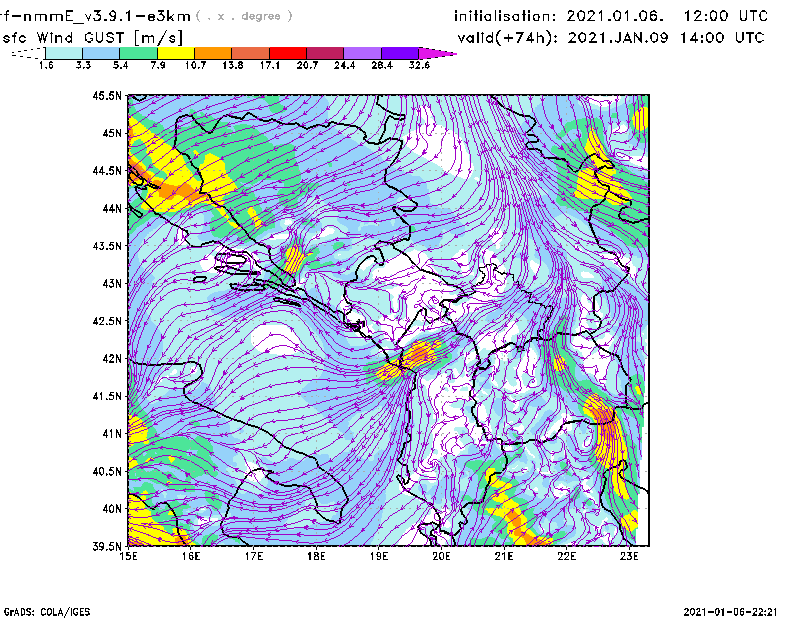Screen dimensions: 800x618
Task: Click the '41N' latitude label
Action: tap(112, 434)
